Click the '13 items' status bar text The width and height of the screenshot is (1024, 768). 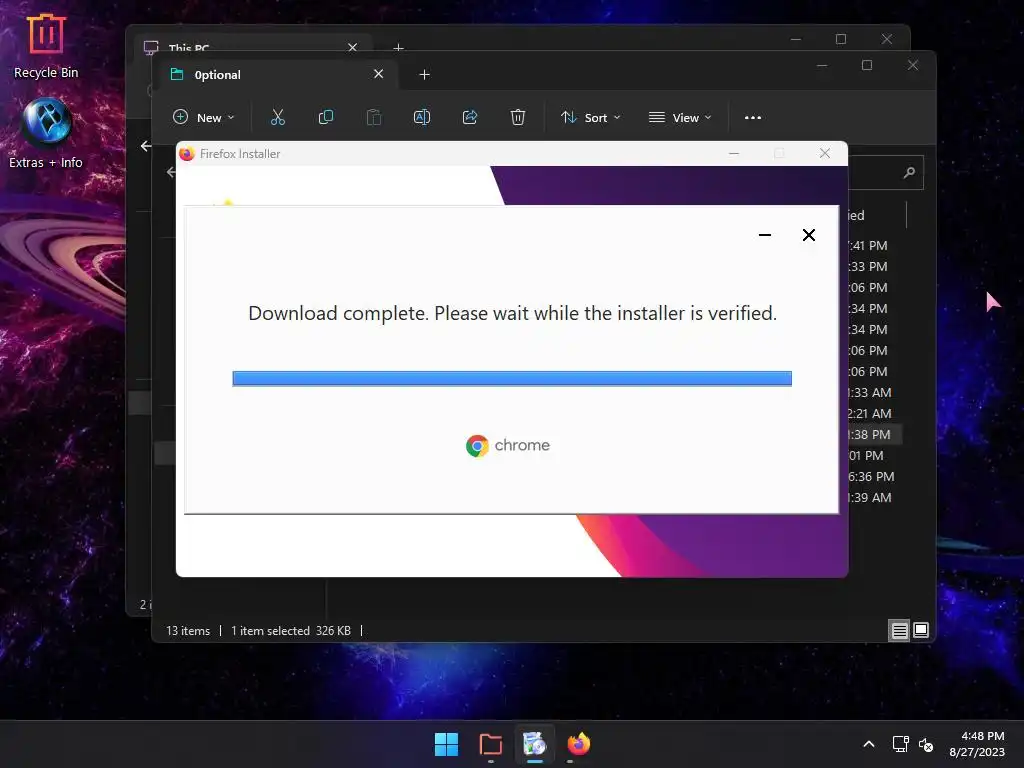pos(188,631)
